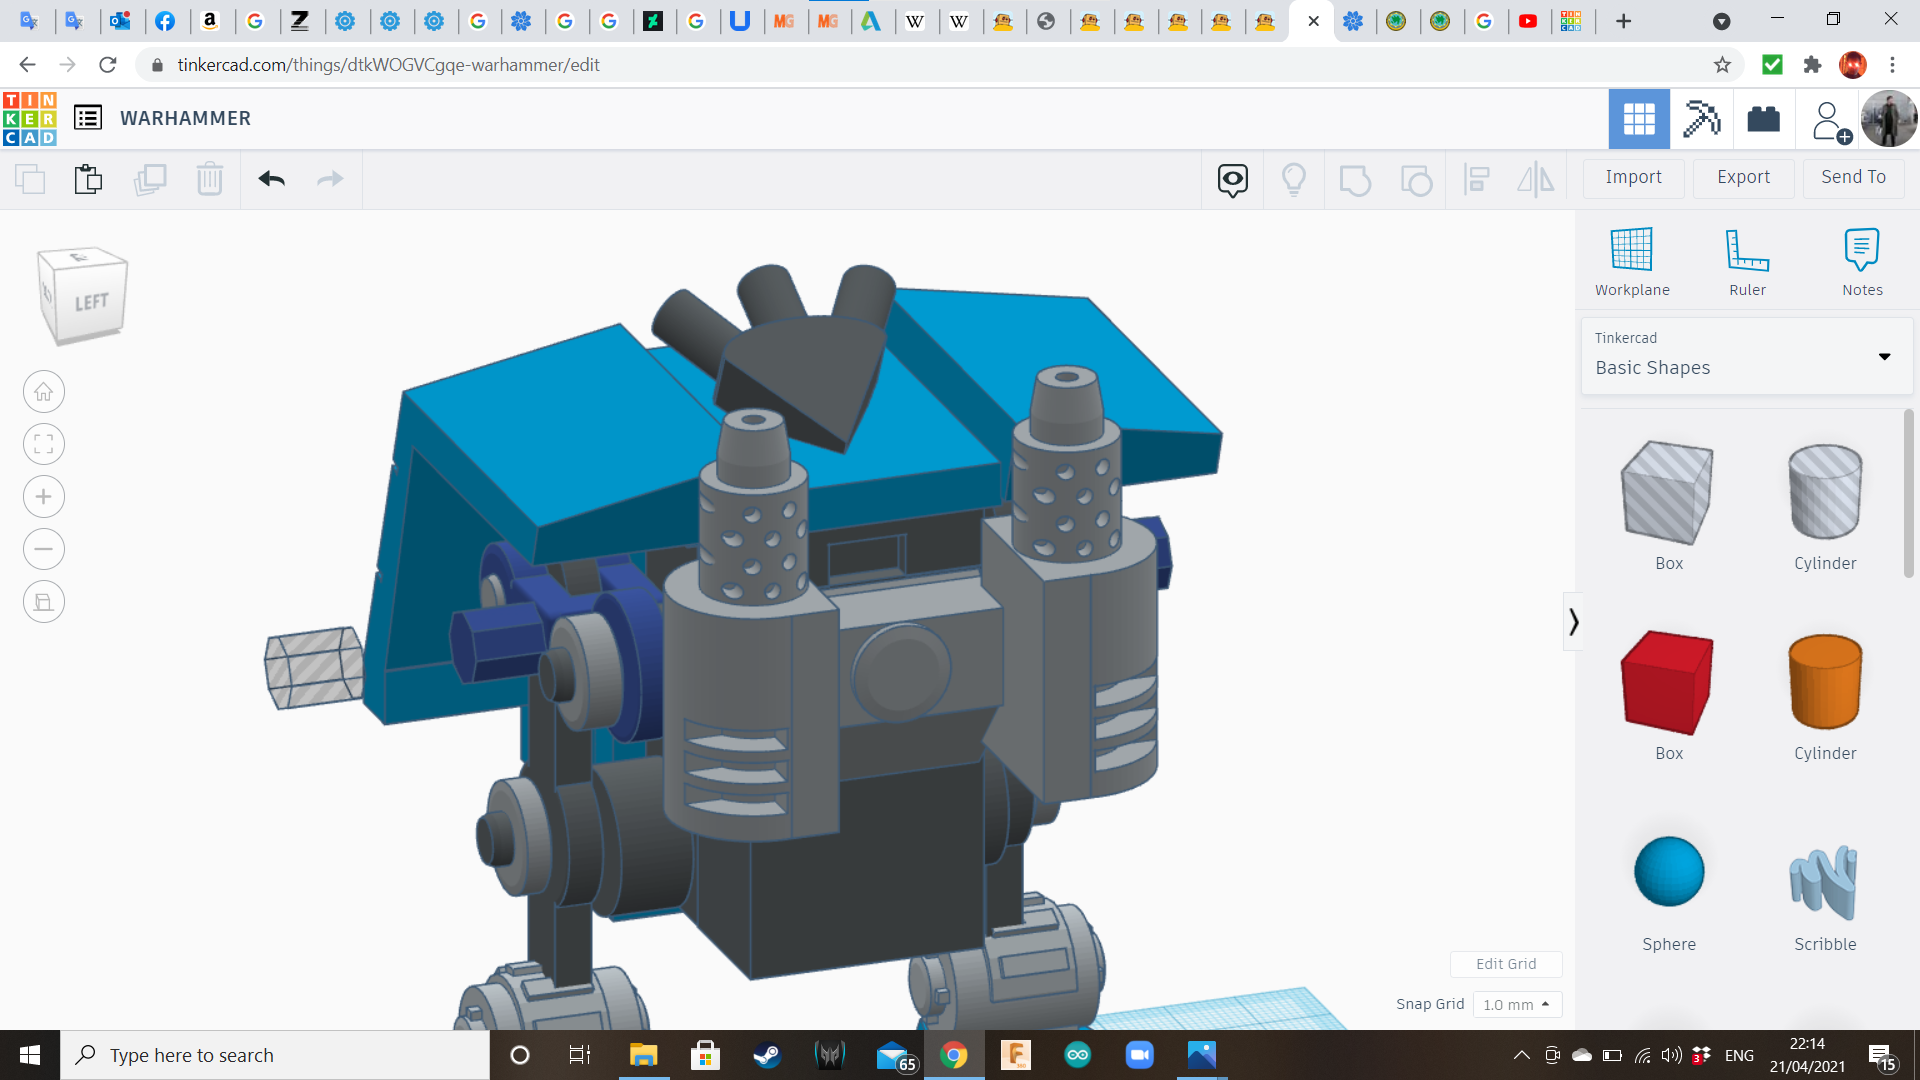Switch to Blocks mode pickaxe icon

click(x=1701, y=119)
